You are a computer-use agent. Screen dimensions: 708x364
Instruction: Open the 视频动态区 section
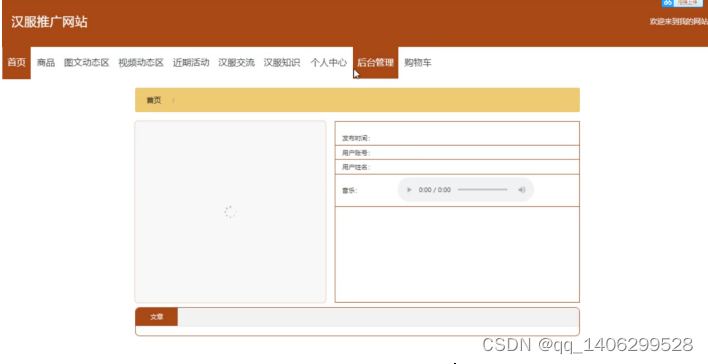141,63
